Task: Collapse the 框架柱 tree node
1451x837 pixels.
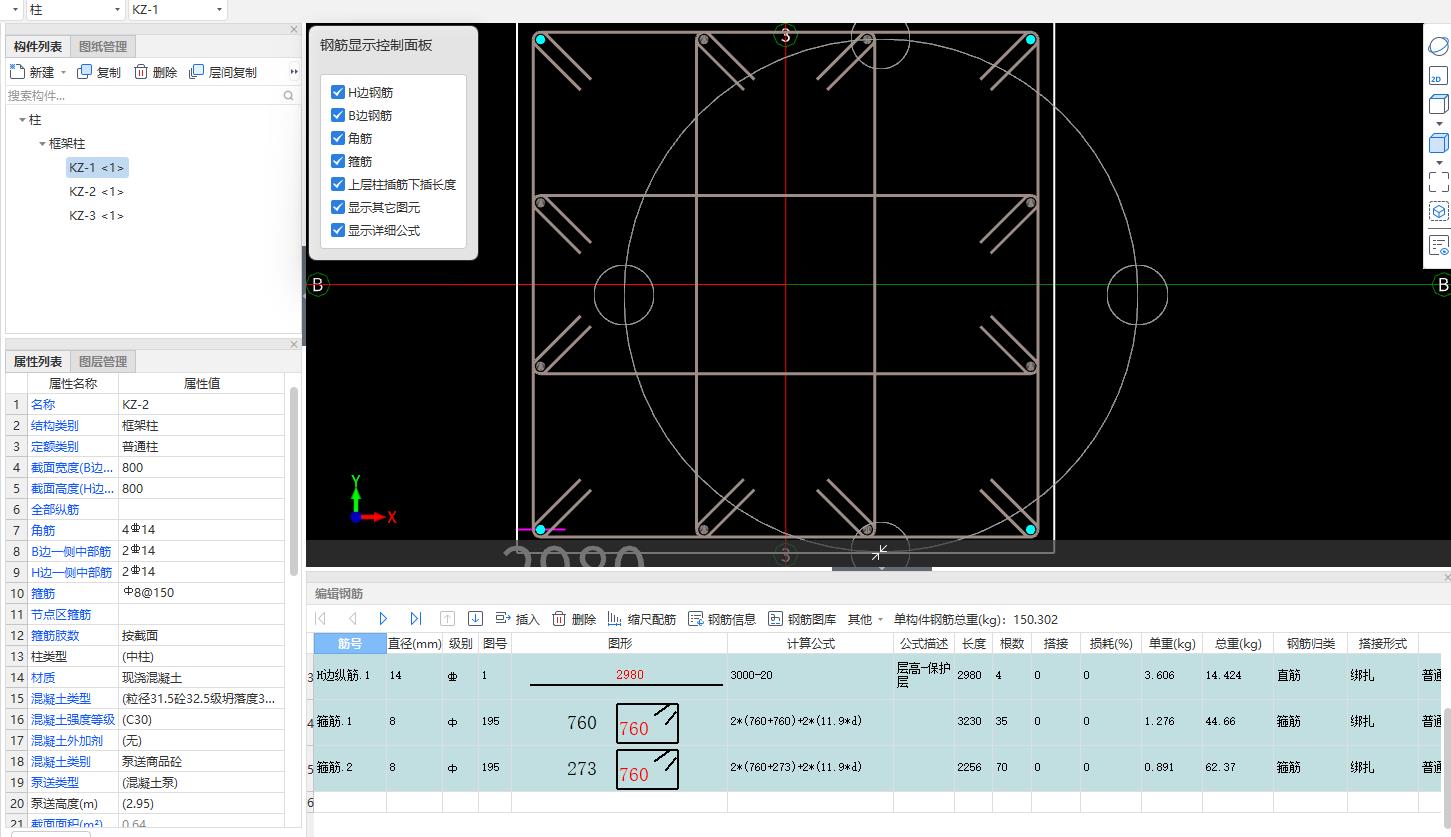Action: [x=42, y=144]
